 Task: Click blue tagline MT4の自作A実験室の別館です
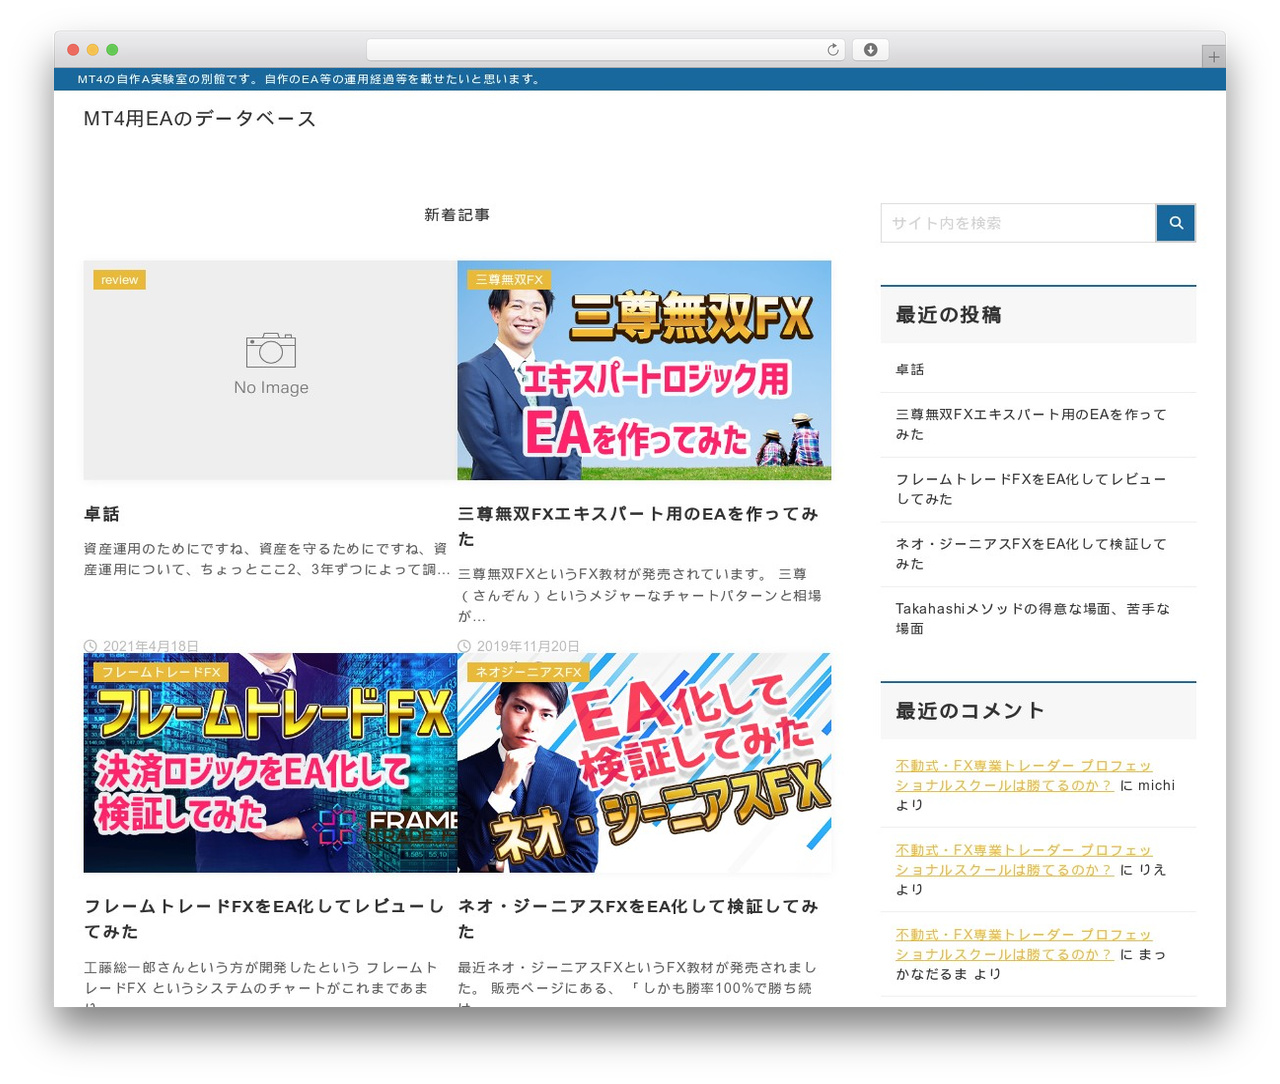(x=309, y=79)
